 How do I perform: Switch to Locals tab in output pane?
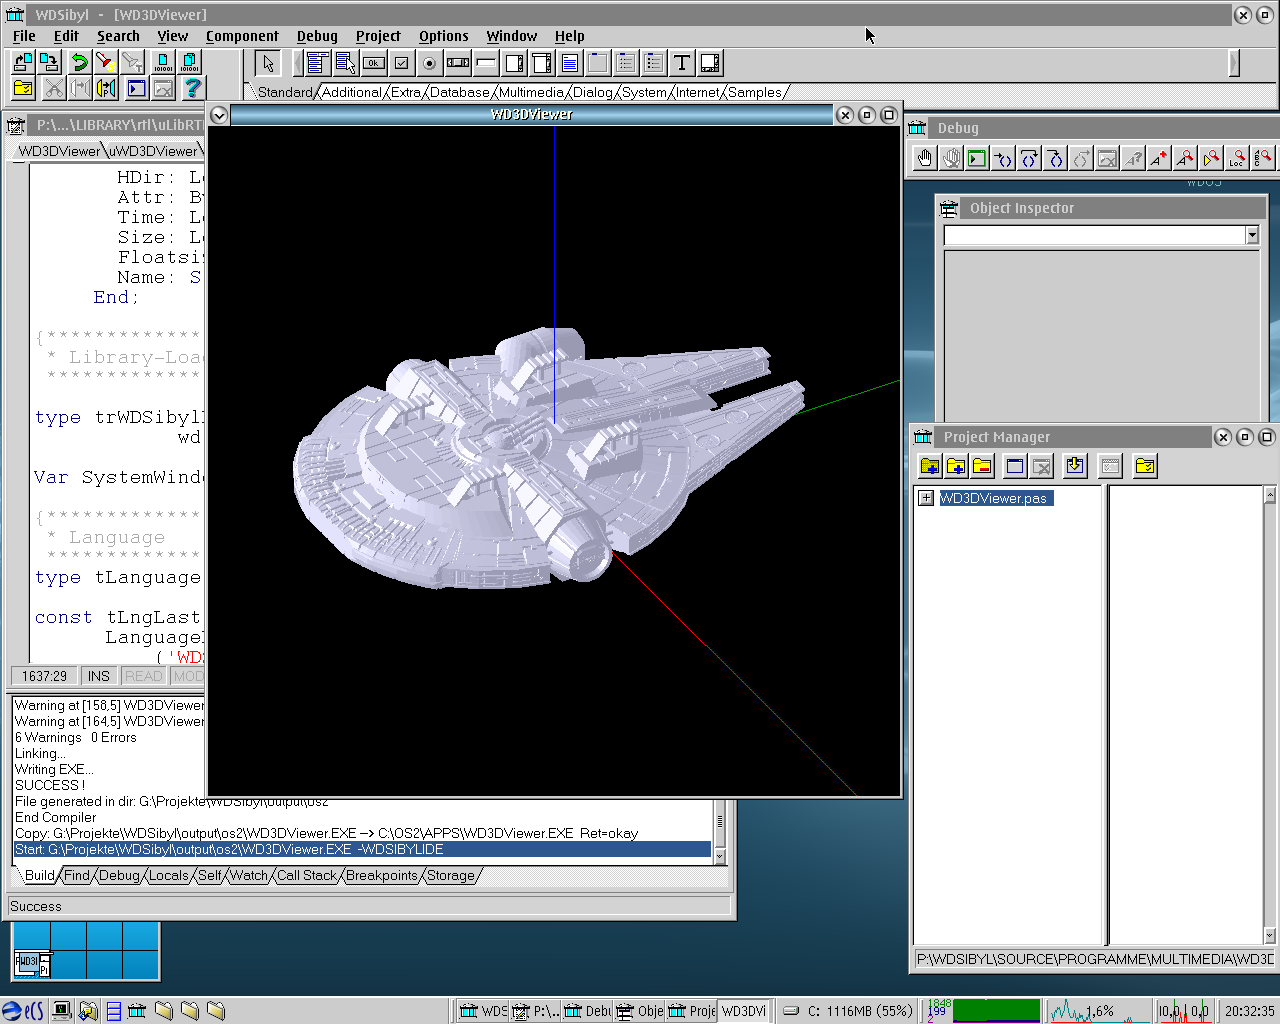tap(169, 875)
